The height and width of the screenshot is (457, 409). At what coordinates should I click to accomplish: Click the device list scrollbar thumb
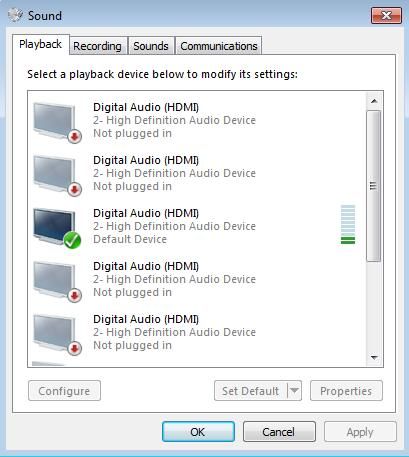pos(374,186)
